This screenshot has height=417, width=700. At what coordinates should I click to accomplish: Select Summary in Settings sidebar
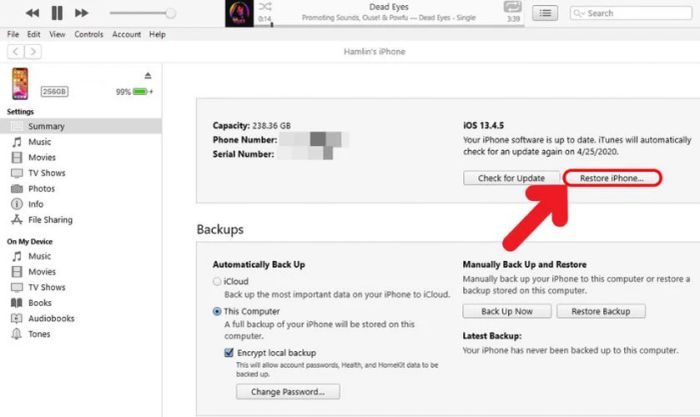pos(81,126)
